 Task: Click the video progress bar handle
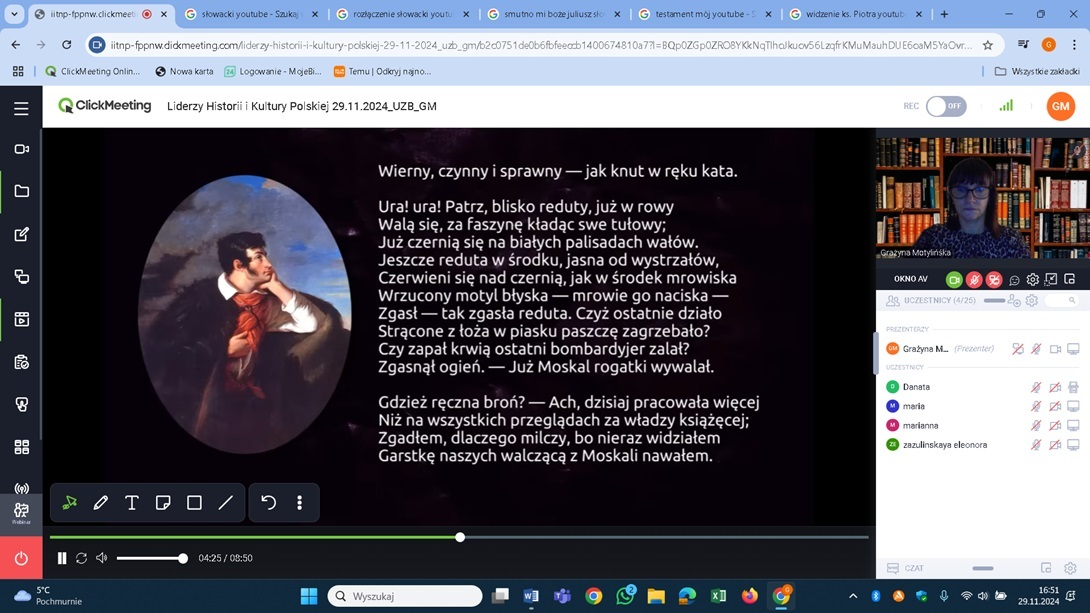[x=460, y=537]
